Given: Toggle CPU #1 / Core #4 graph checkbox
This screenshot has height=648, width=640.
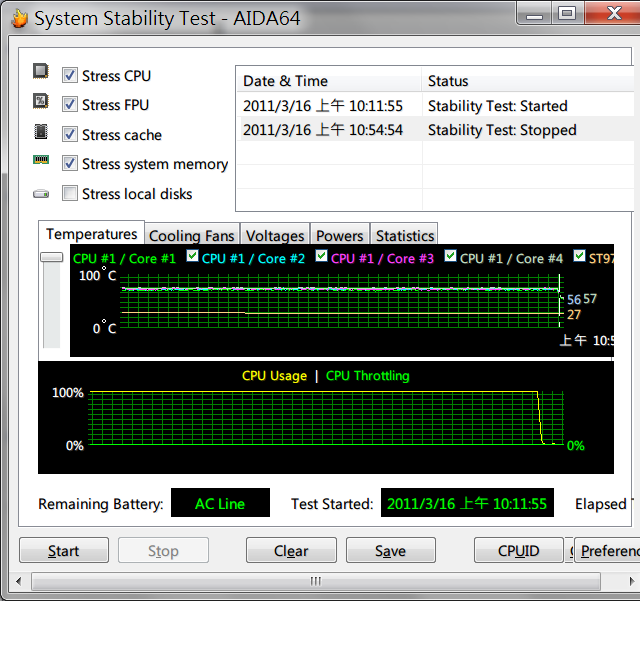Looking at the screenshot, I should tap(450, 256).
